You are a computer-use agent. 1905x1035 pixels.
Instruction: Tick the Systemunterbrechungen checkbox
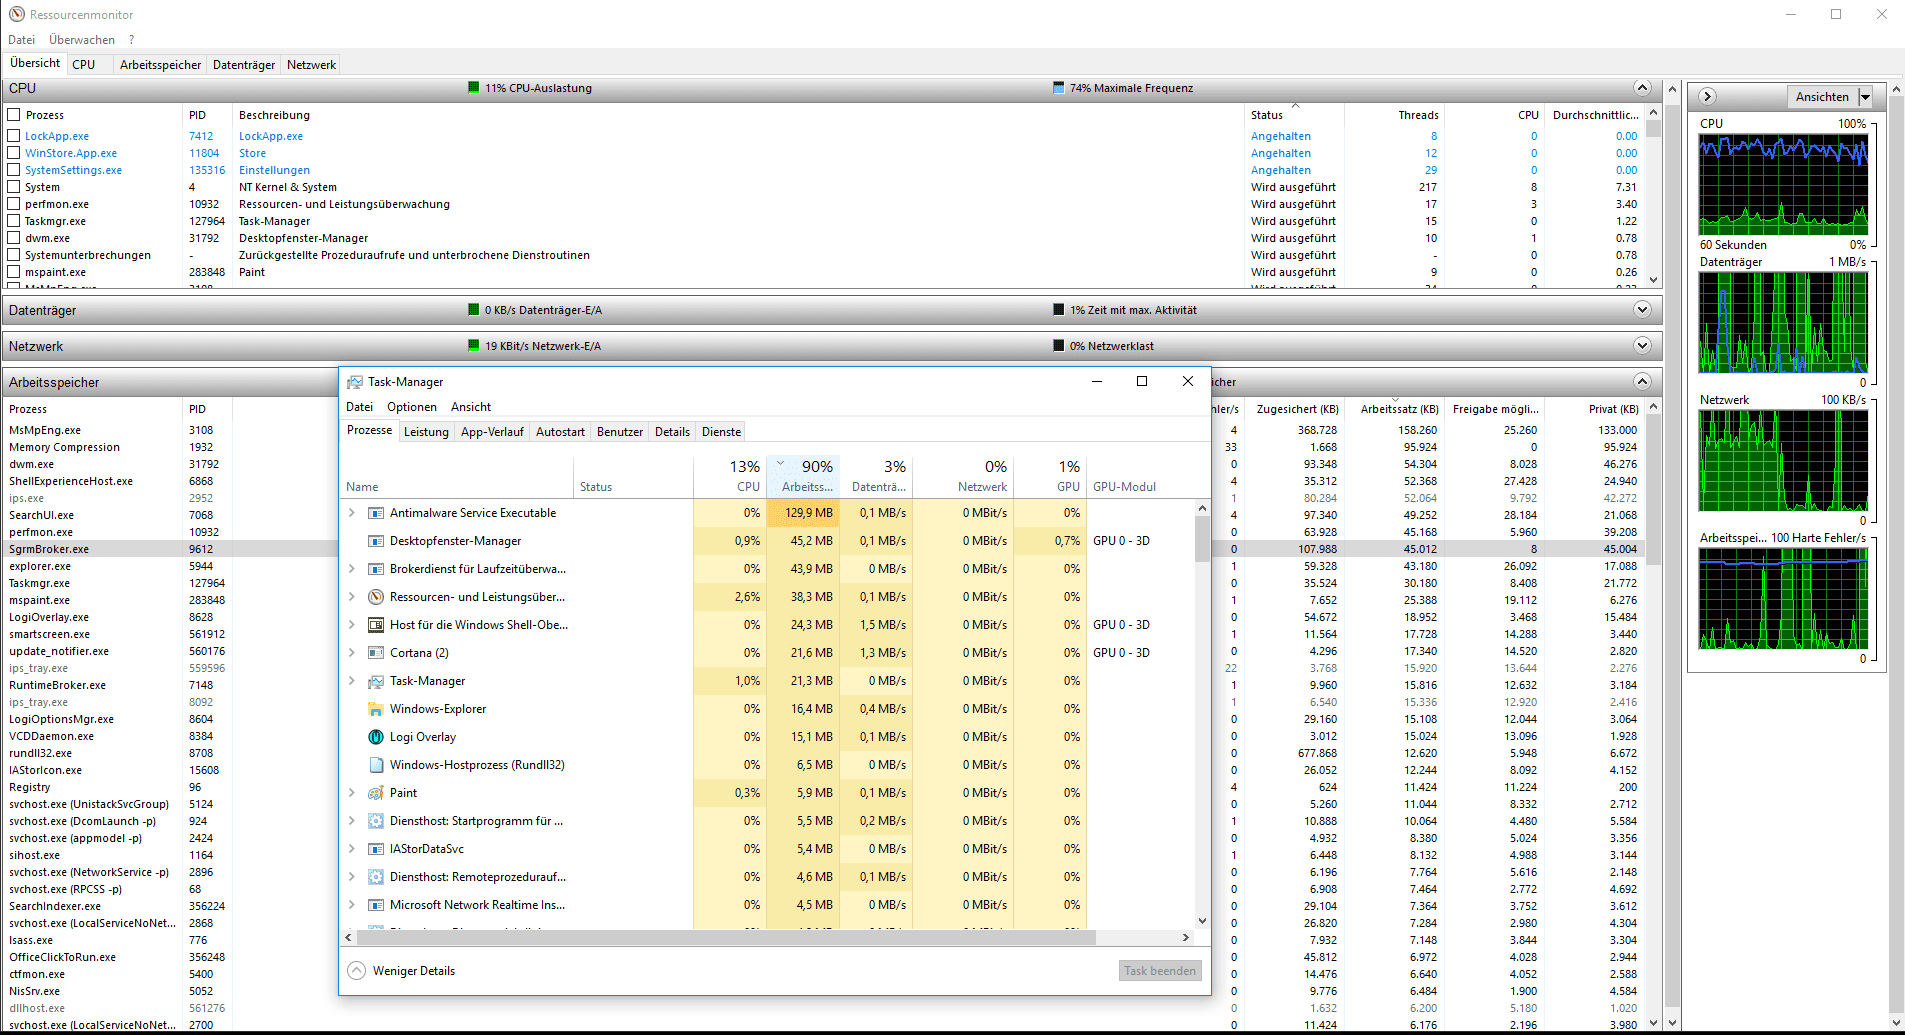(14, 255)
